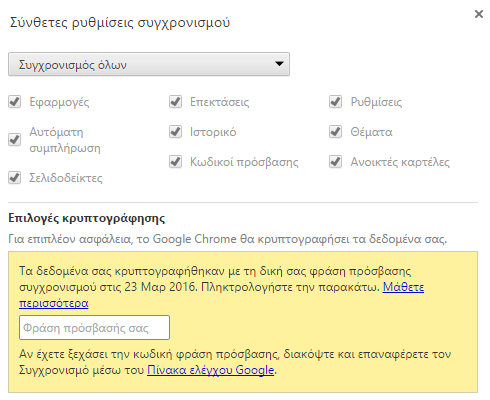Open the 'Μάθετε περισσότερα' link
Viewport: 490px width, 400px height.
[x=403, y=287]
